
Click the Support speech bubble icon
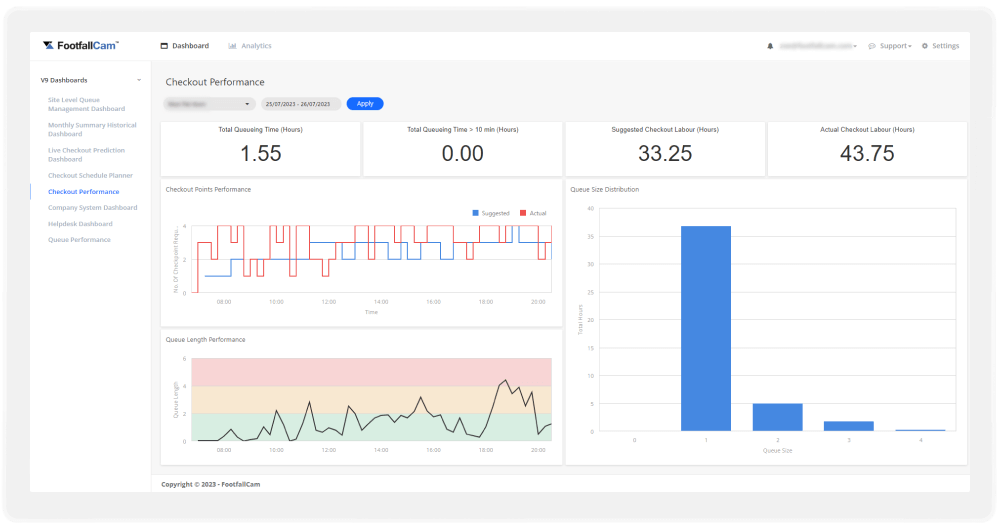coord(872,46)
